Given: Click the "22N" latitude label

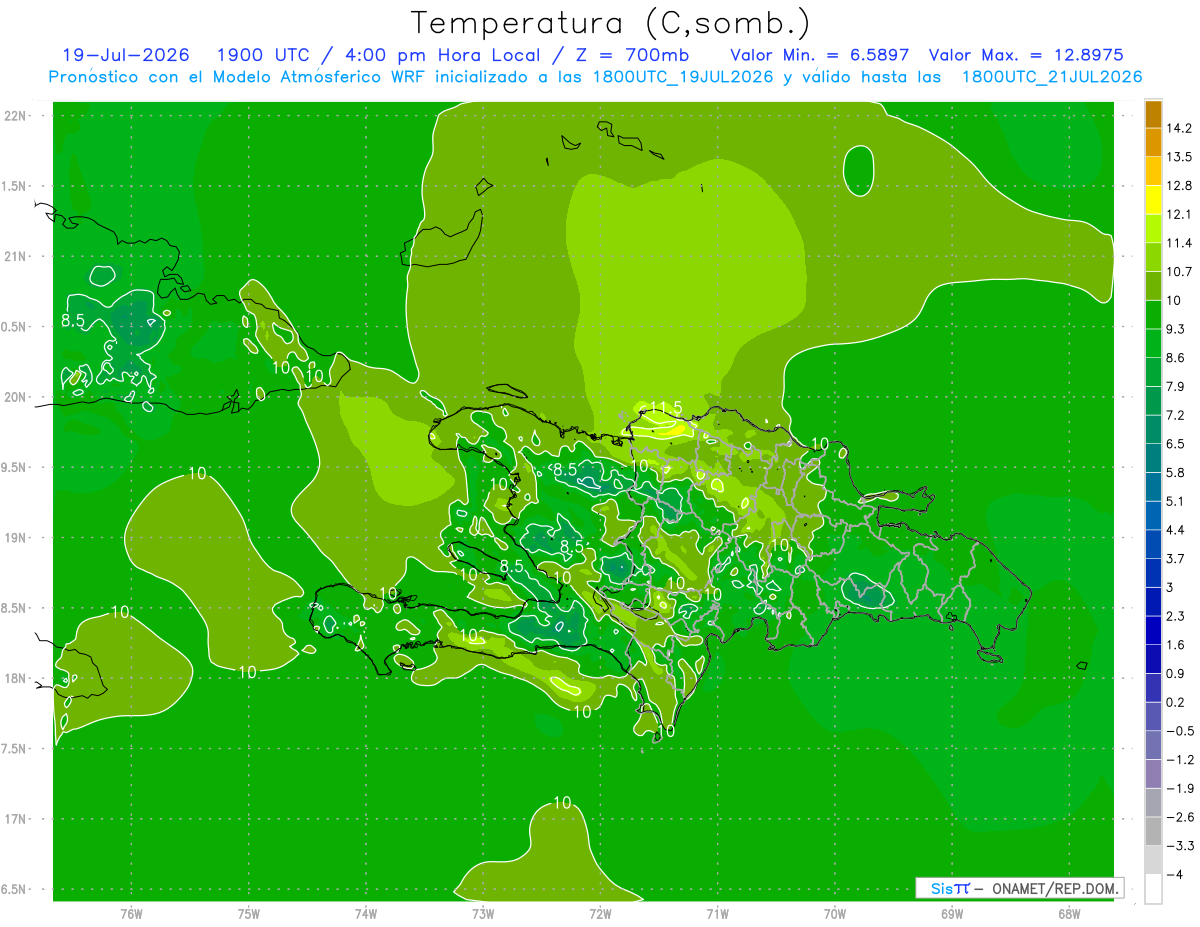Looking at the screenshot, I should 15,115.
